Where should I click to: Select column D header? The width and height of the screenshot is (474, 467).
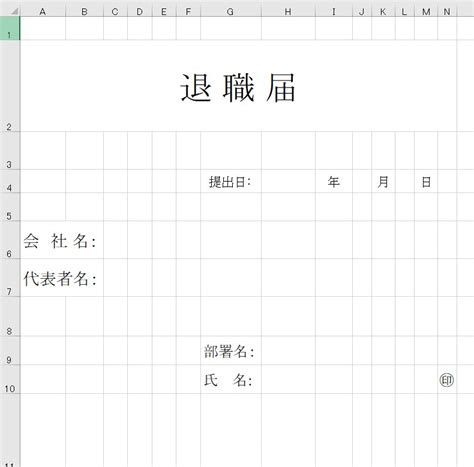point(140,12)
